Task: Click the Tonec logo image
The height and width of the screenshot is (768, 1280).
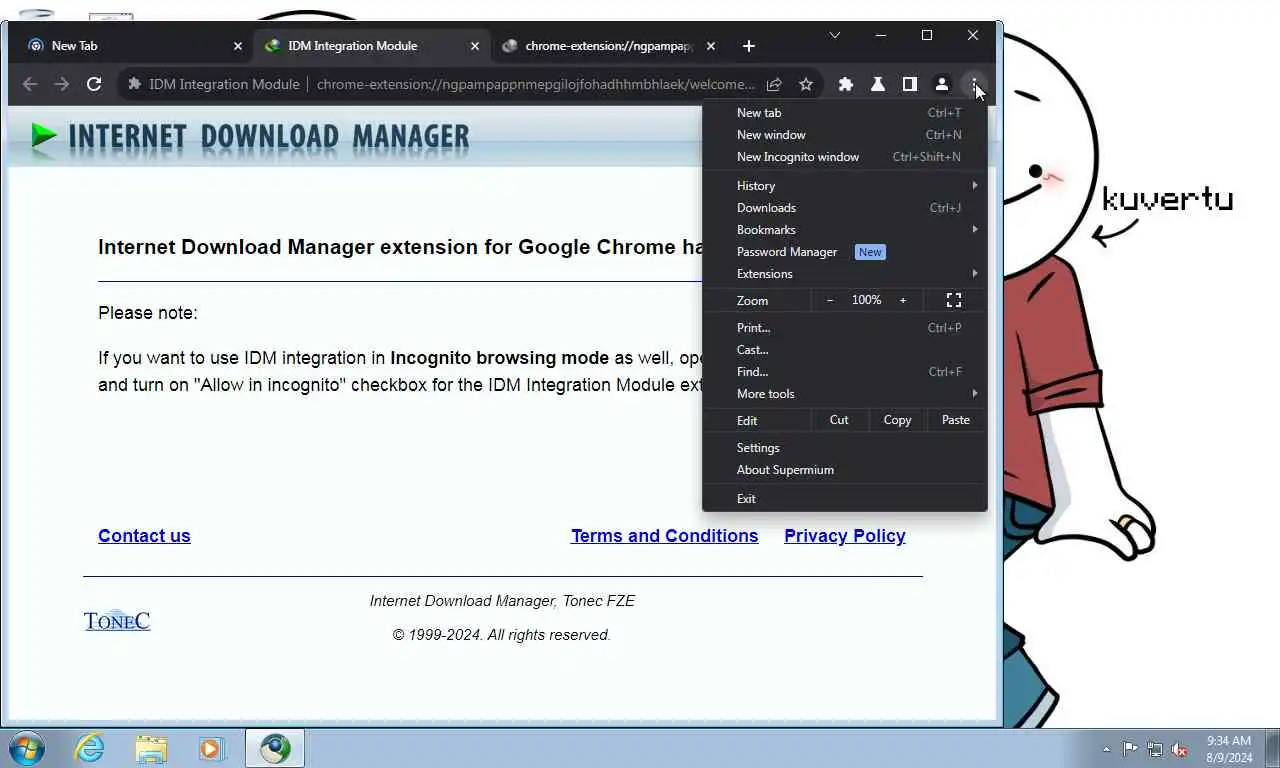Action: (x=117, y=621)
